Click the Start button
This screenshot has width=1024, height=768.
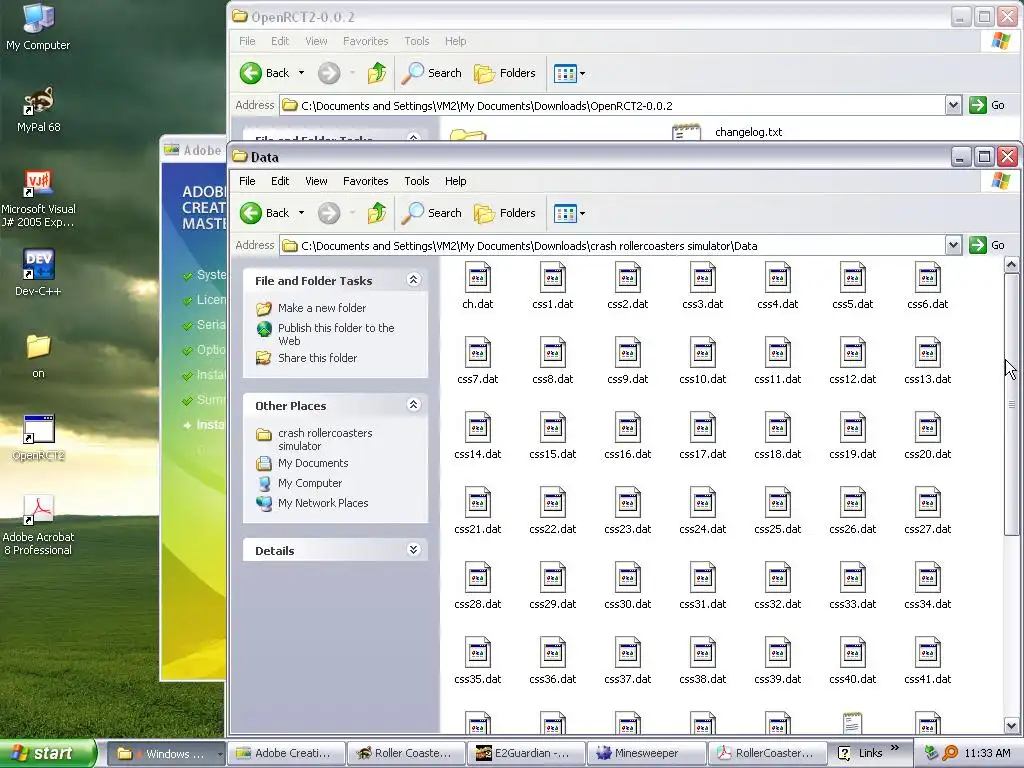coord(48,753)
